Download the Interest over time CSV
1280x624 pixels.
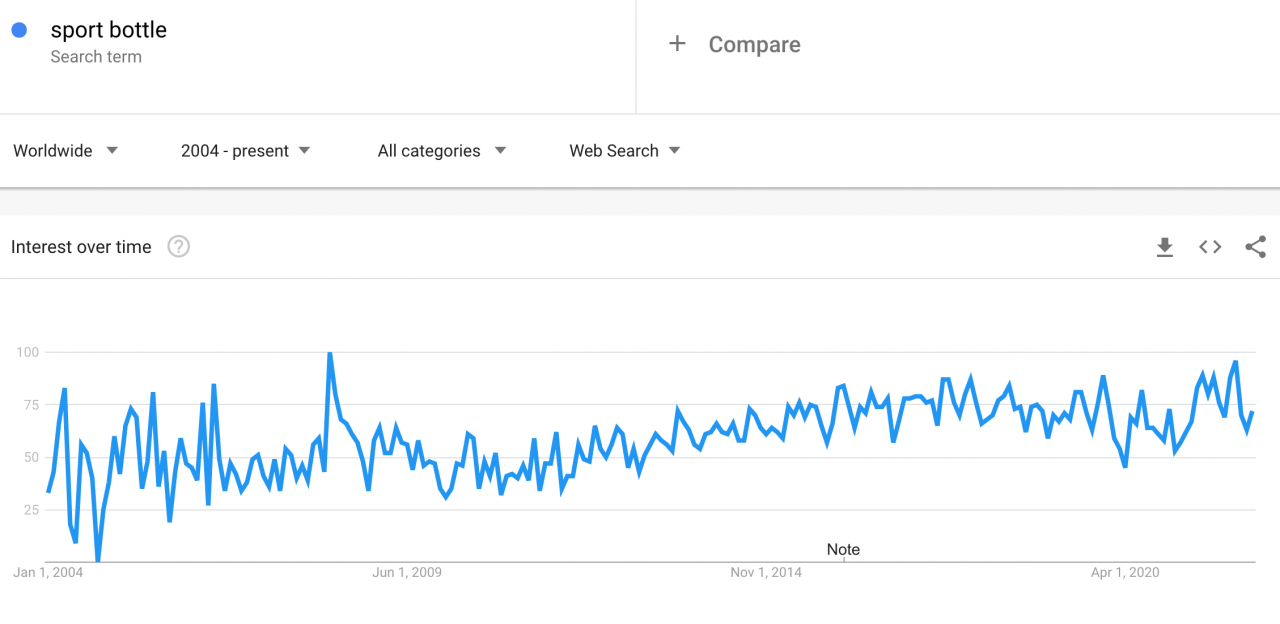pos(1164,247)
